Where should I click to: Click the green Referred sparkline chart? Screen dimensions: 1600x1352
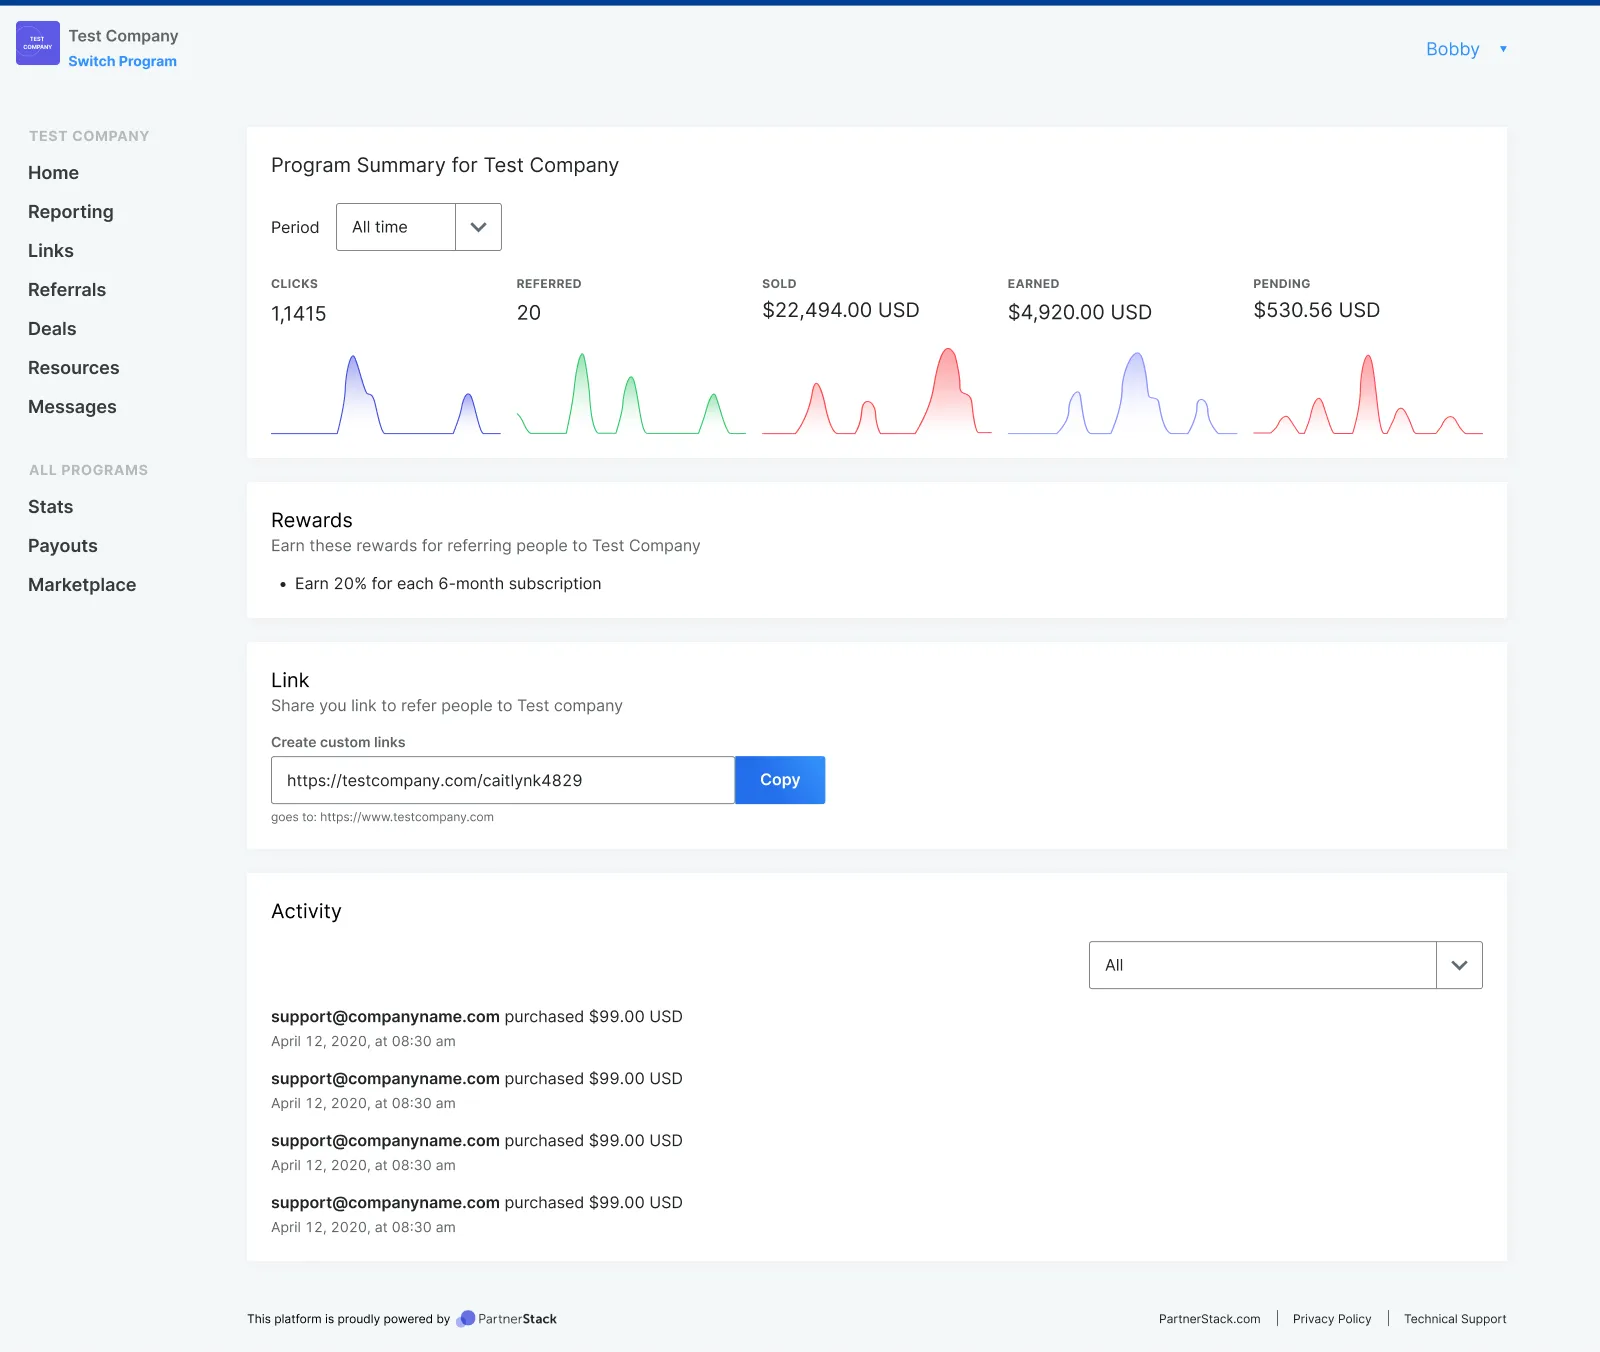tap(631, 393)
